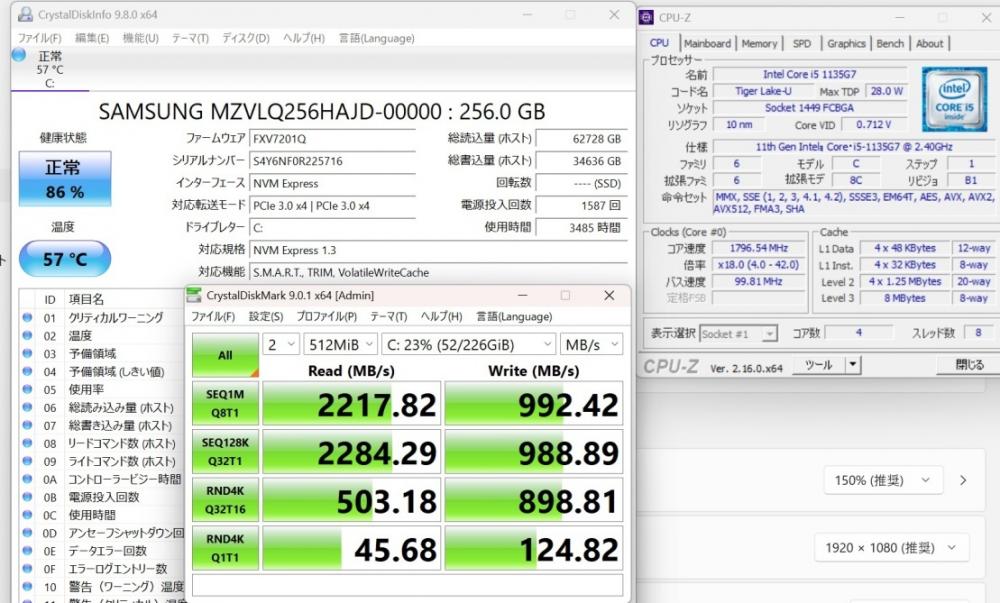
Task: Click the CPU-Z 閉じる button
Action: coord(968,365)
